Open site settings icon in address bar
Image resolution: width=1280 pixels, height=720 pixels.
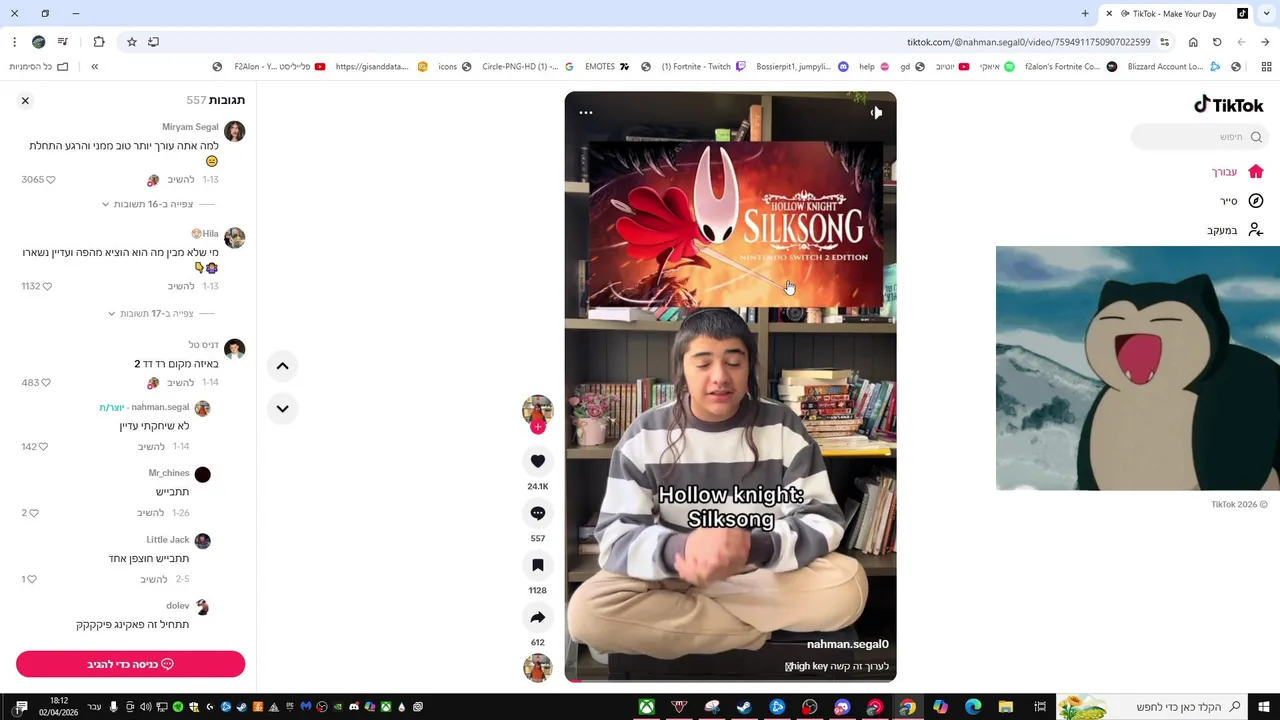point(1165,42)
